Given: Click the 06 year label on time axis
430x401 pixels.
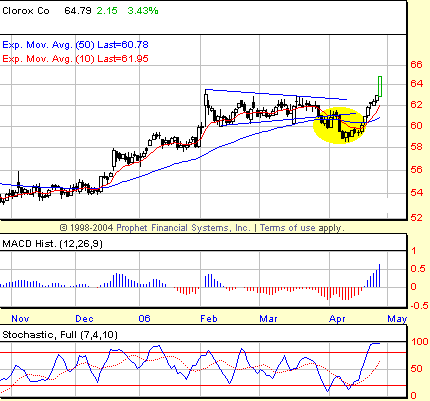Looking at the screenshot, I should 144,319.
